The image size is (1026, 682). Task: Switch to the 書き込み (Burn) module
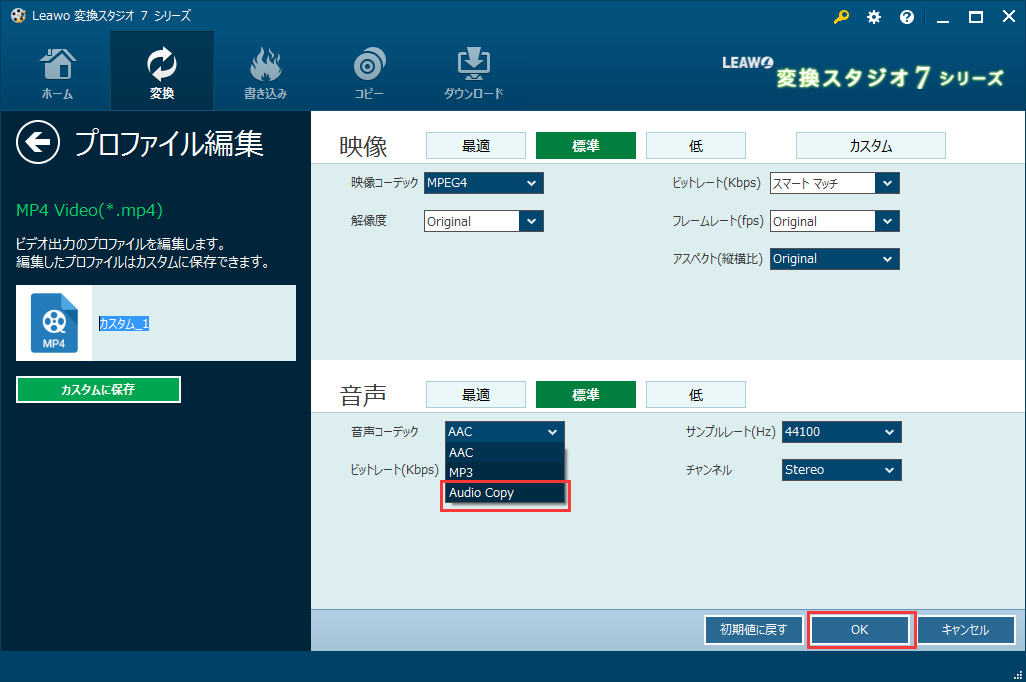265,70
